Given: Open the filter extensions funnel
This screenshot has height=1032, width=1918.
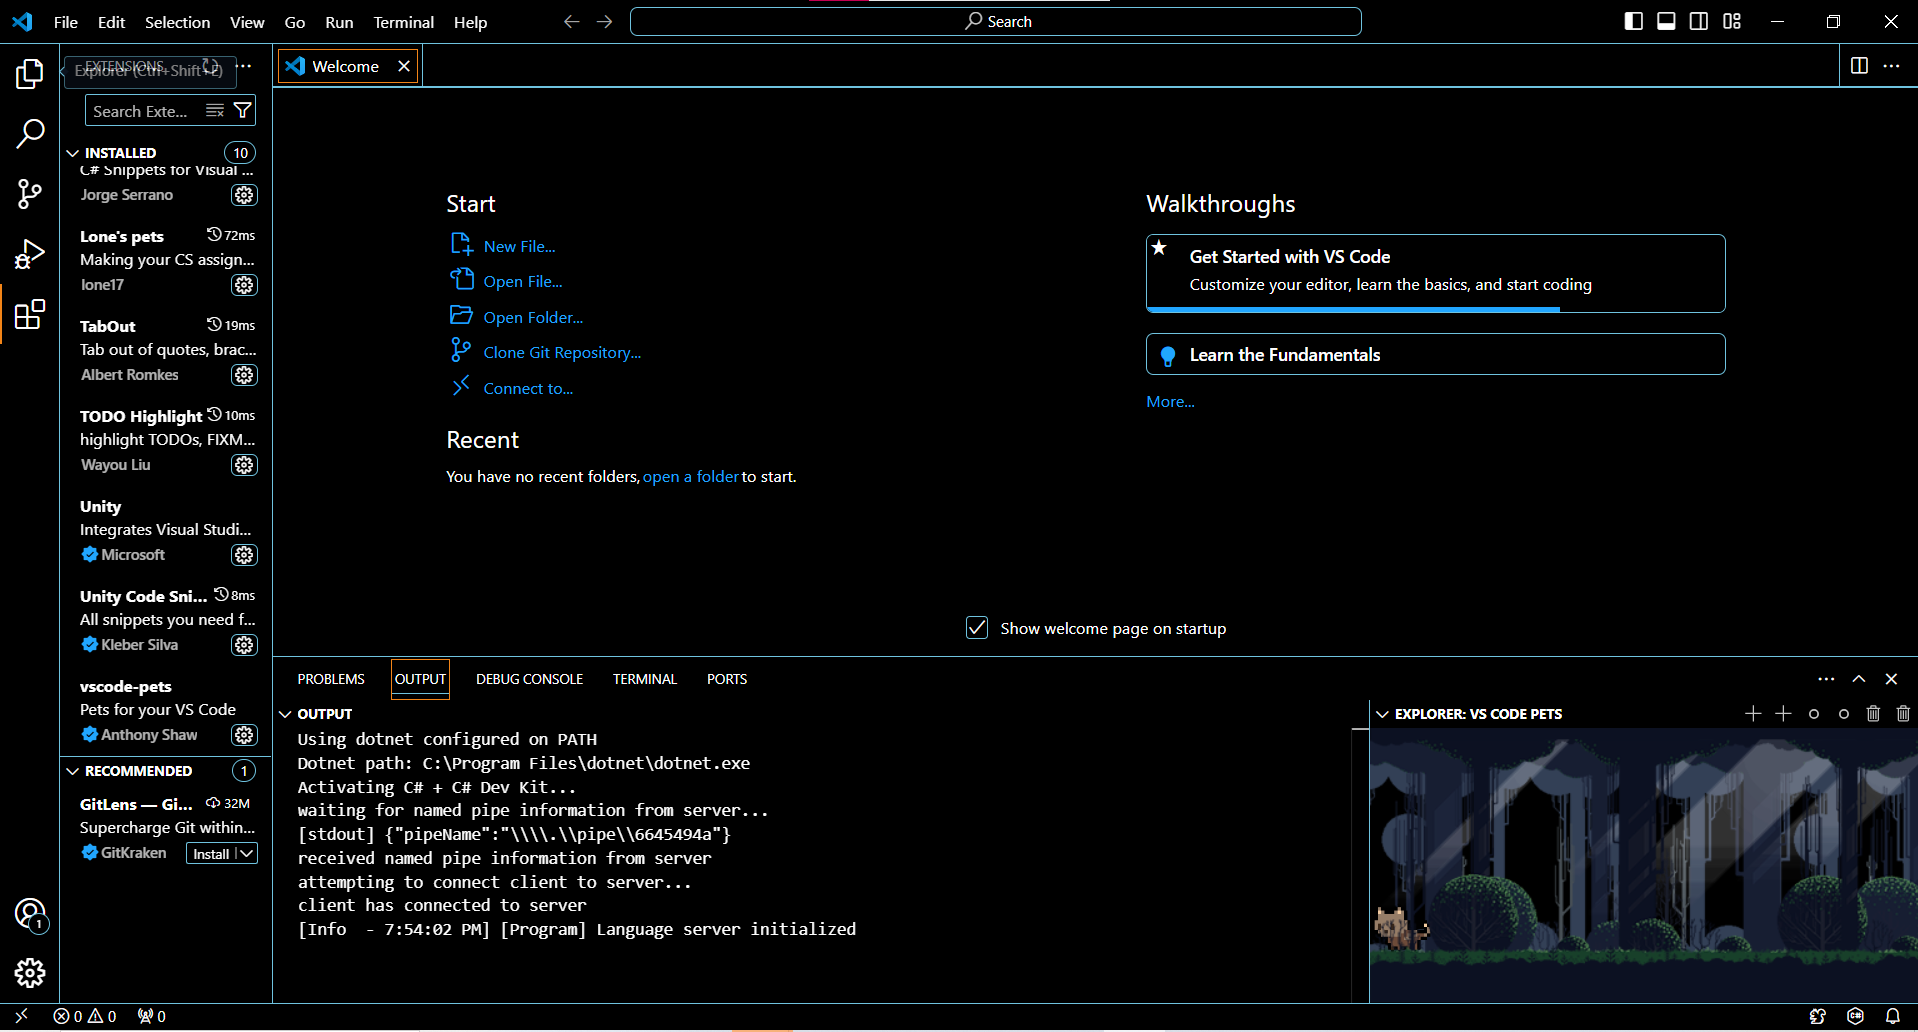Looking at the screenshot, I should point(243,111).
